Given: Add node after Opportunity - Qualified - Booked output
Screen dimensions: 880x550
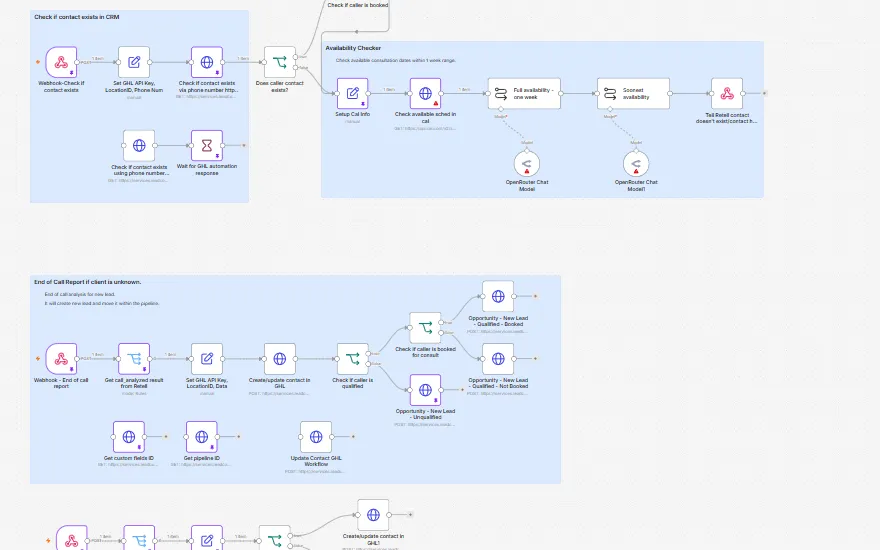Looking at the screenshot, I should tap(535, 296).
